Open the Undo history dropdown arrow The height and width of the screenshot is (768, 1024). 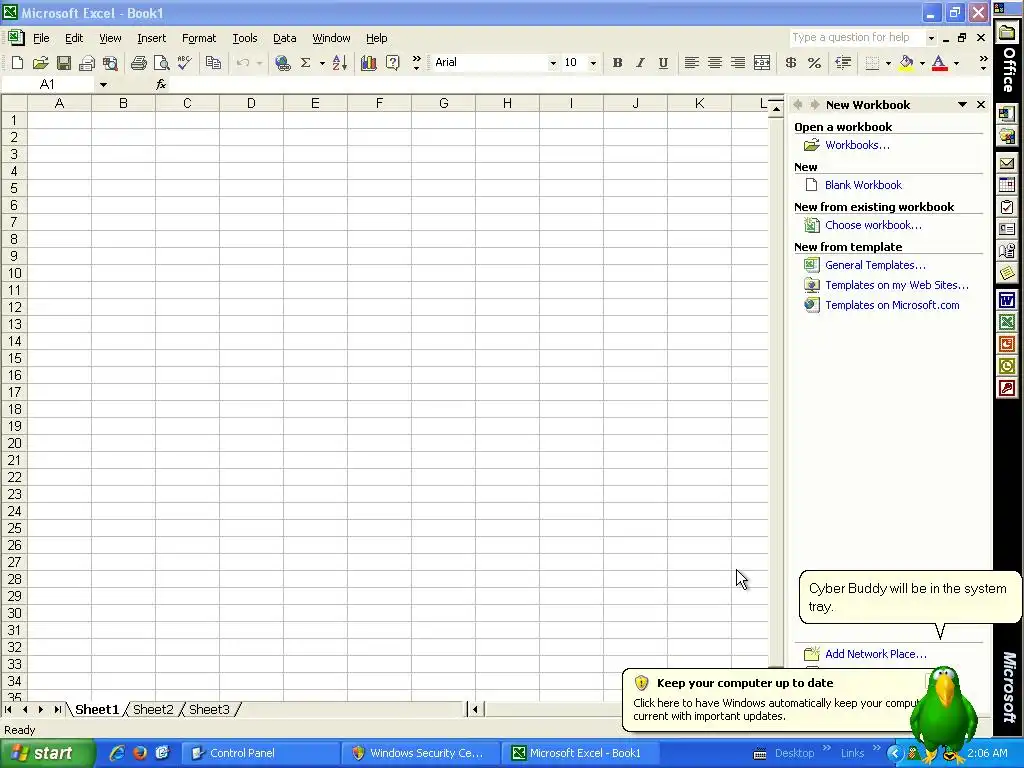pos(259,63)
